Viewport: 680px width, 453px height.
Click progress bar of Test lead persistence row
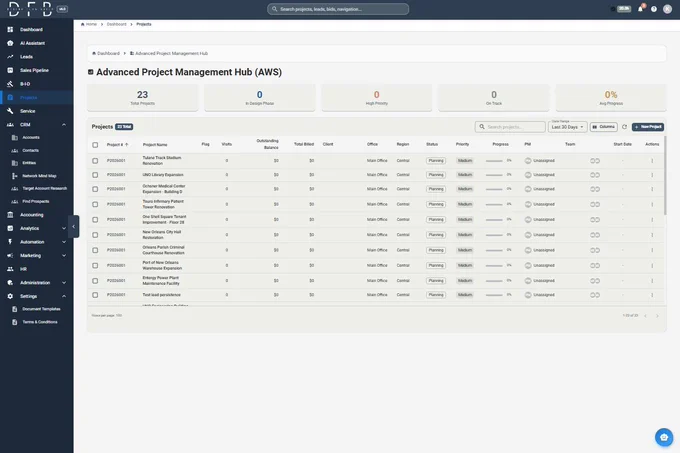(494, 295)
